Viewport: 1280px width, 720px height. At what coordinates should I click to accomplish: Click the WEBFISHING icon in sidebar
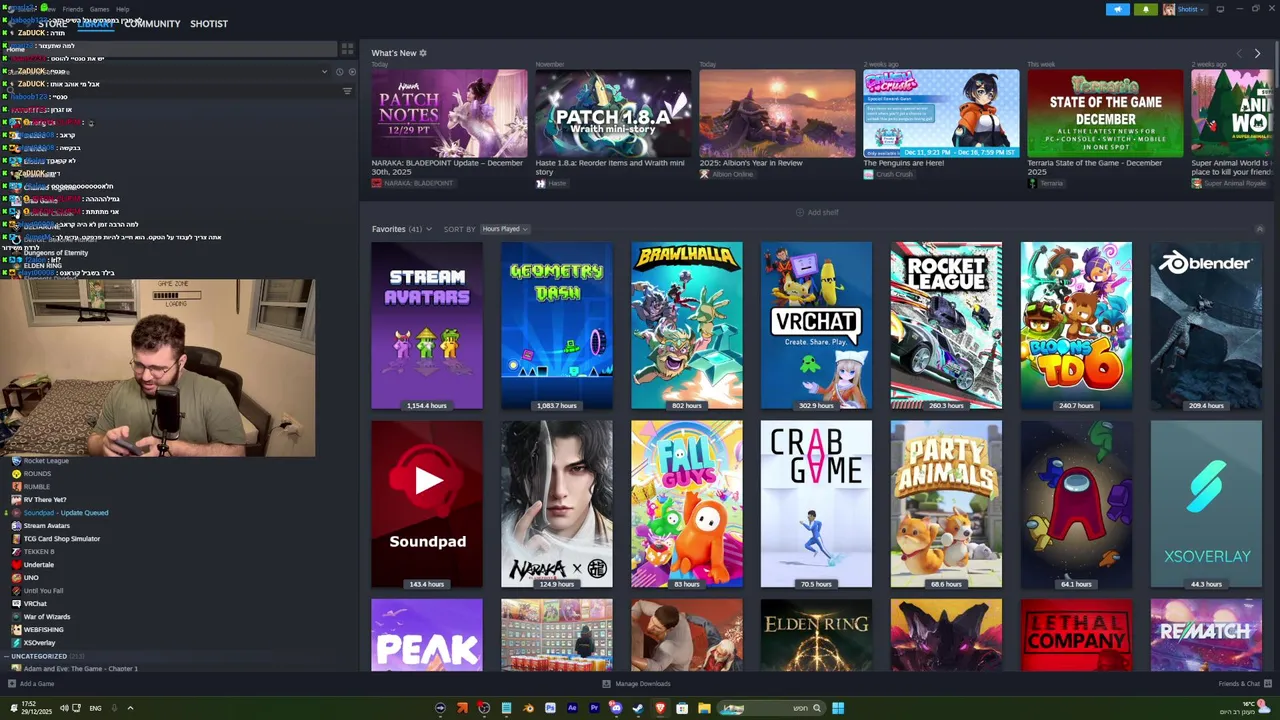[x=16, y=630]
